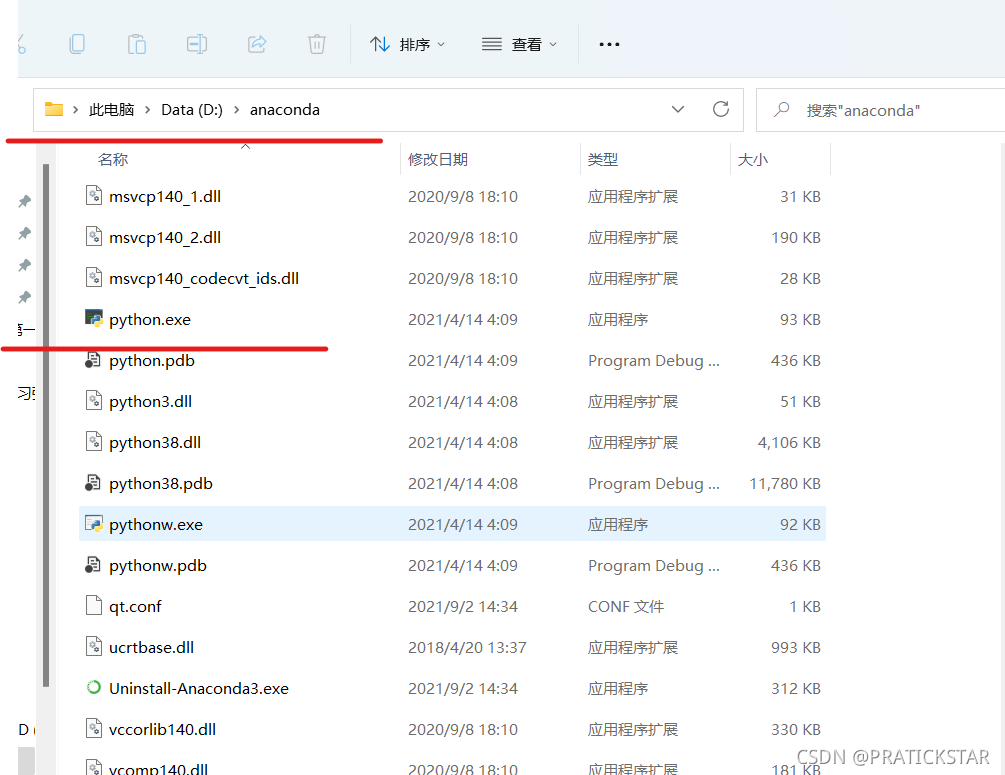Image resolution: width=1005 pixels, height=775 pixels.
Task: Click the python38.pdb file icon
Action: point(93,483)
